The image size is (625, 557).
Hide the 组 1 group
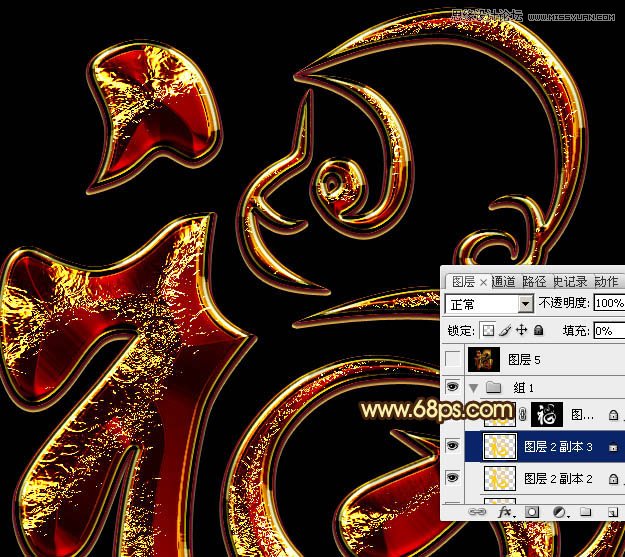click(452, 386)
